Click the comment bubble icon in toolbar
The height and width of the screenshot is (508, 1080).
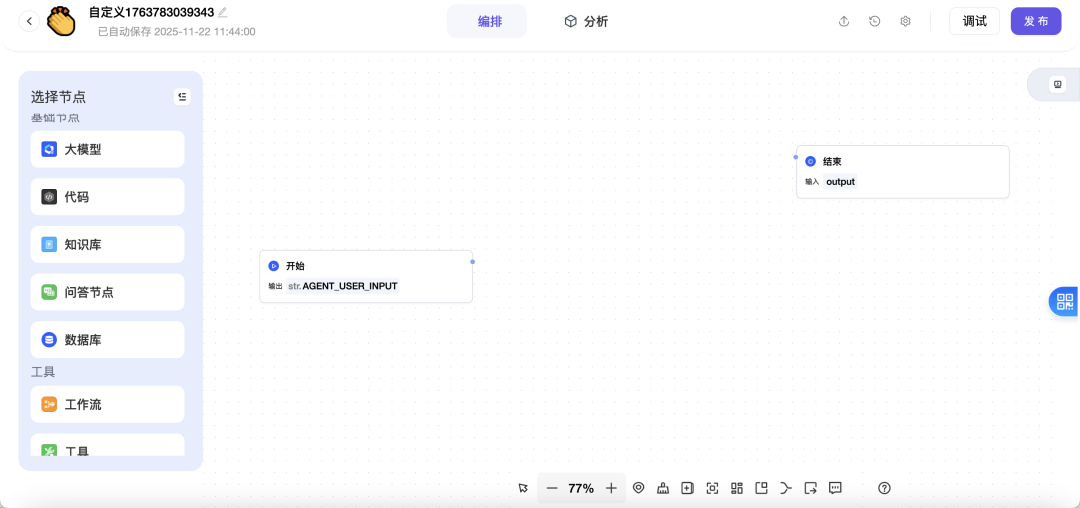tap(835, 488)
